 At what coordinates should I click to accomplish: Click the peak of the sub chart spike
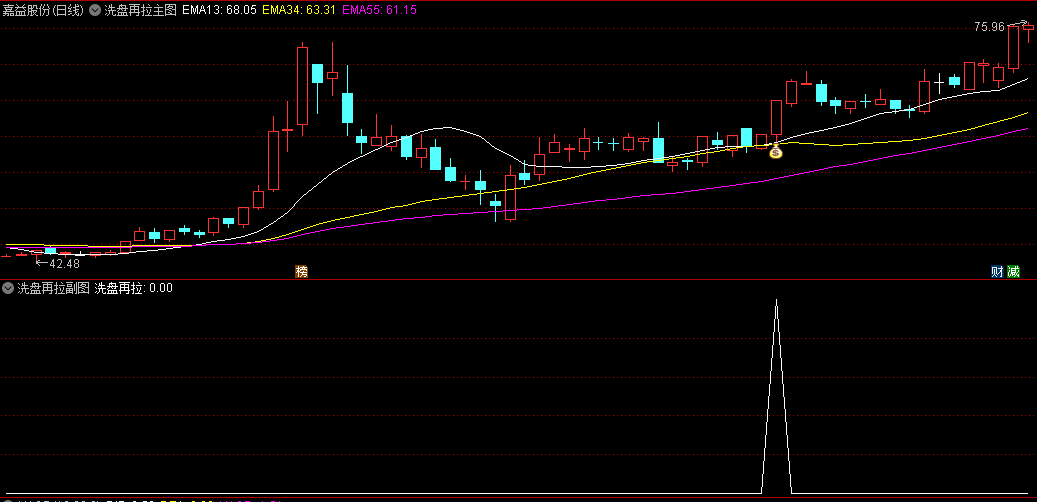click(x=776, y=300)
